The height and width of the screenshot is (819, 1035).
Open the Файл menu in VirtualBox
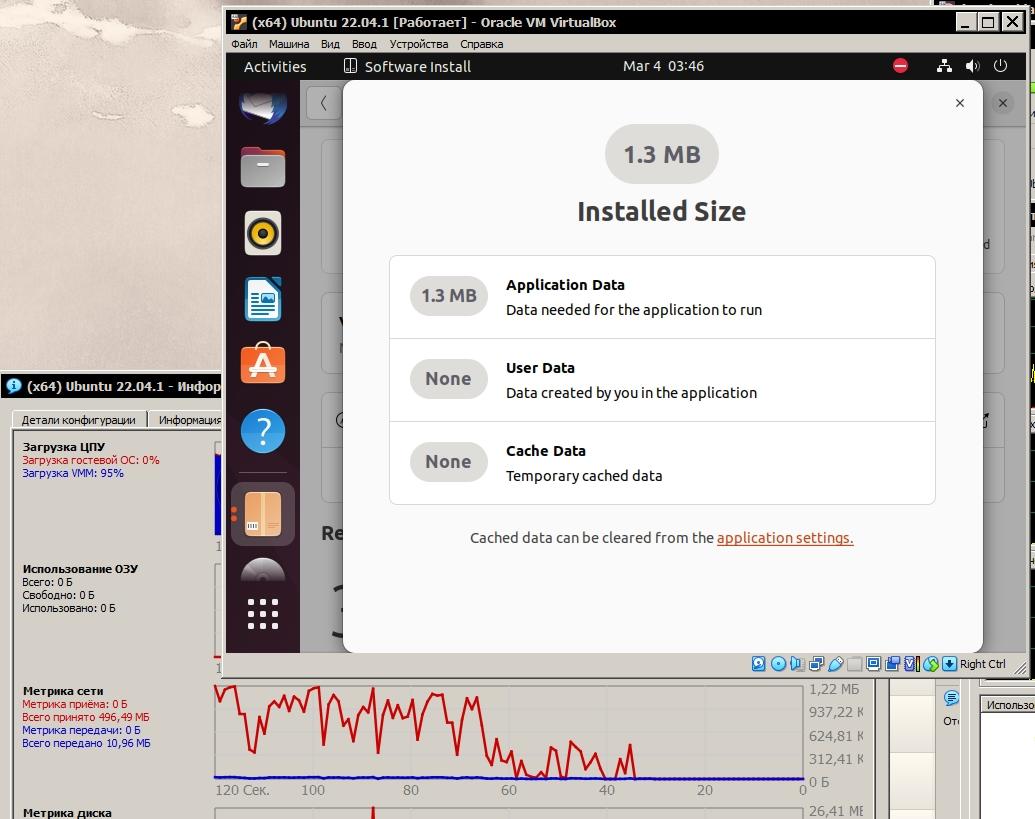pyautogui.click(x=244, y=44)
